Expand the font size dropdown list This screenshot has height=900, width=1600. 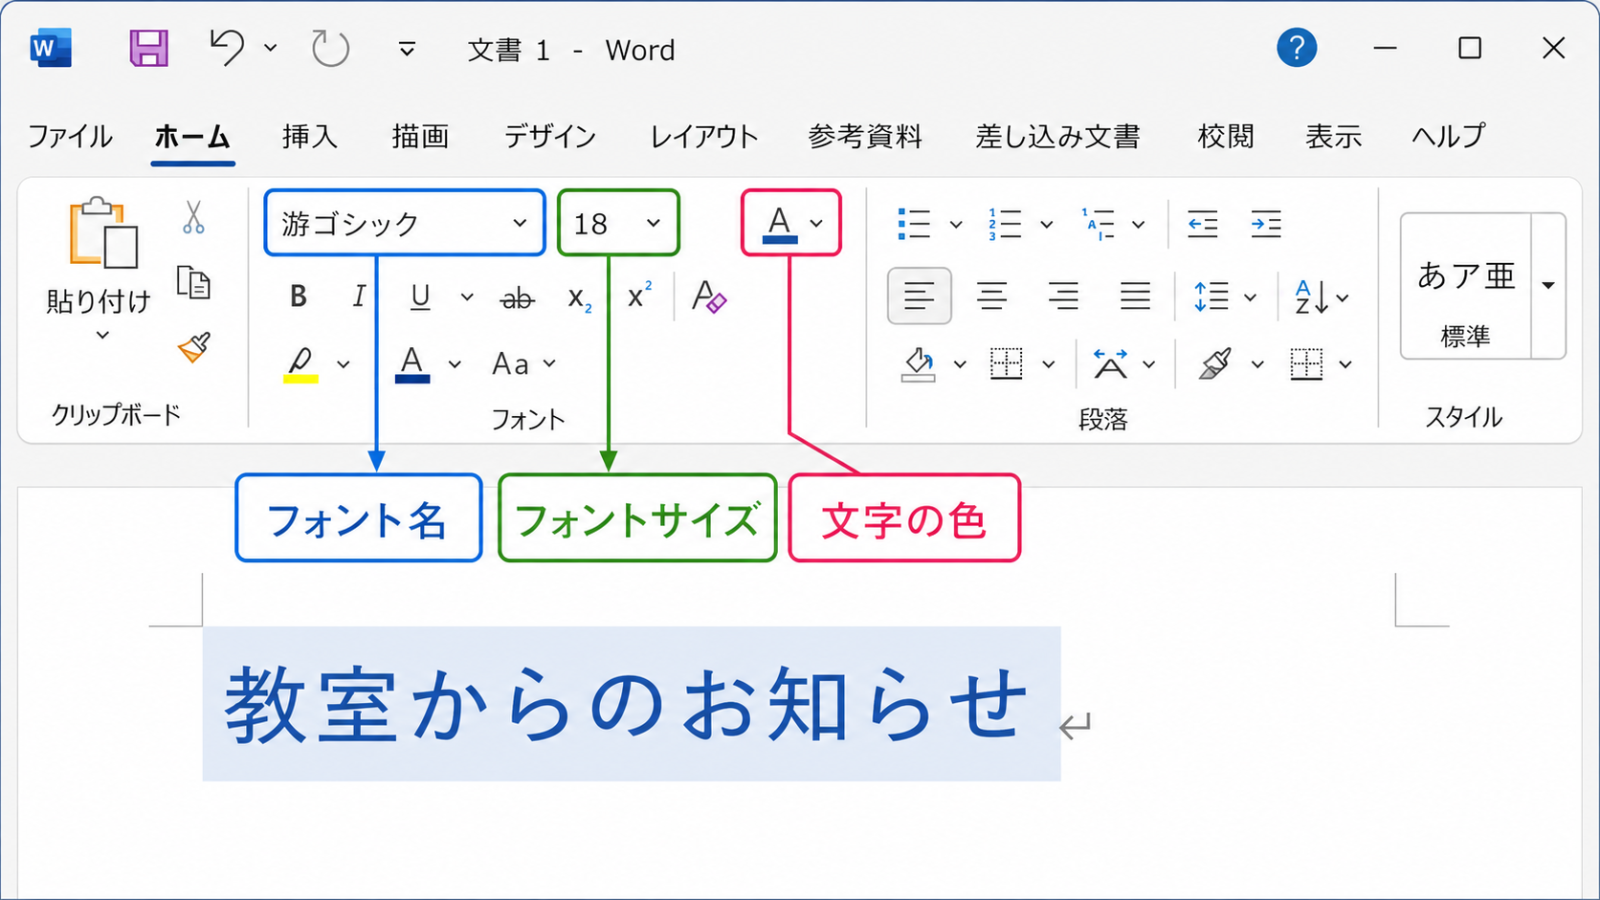tap(653, 223)
